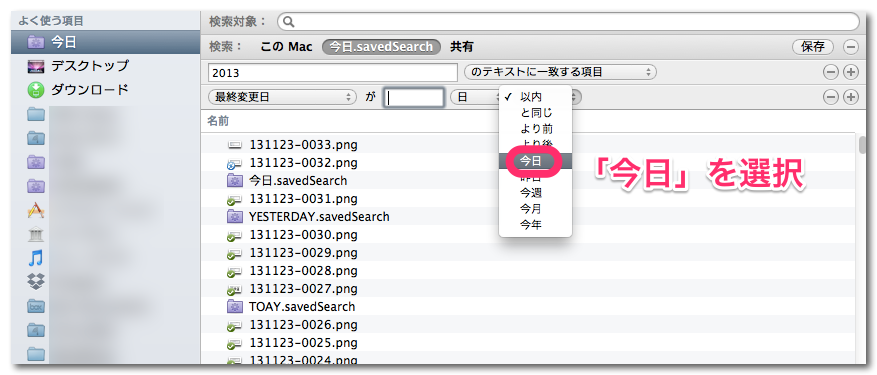Choose 今月 from the popup menu
The height and width of the screenshot is (375, 877).
tap(535, 209)
